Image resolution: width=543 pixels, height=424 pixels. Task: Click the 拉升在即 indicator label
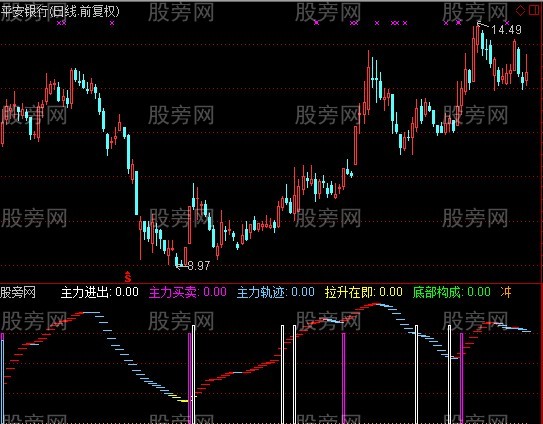coord(364,292)
